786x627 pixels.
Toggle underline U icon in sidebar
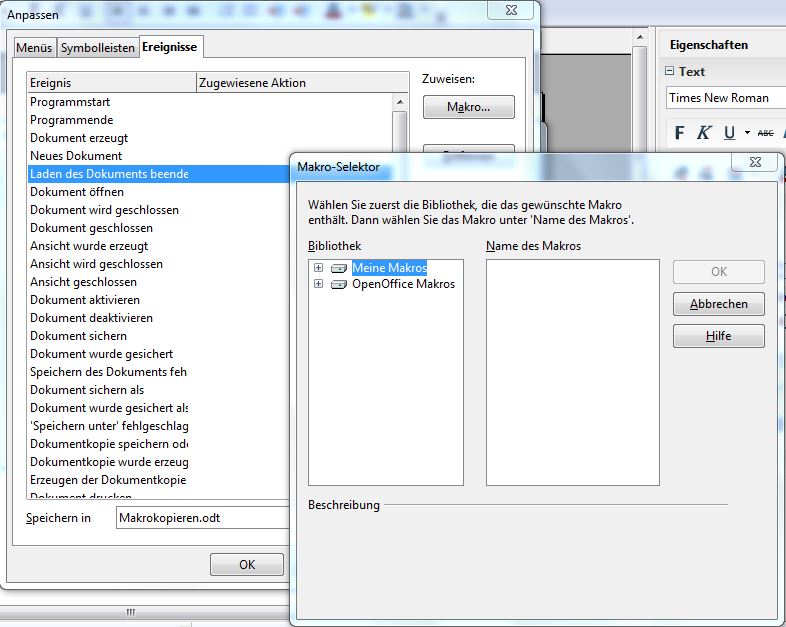coord(729,133)
